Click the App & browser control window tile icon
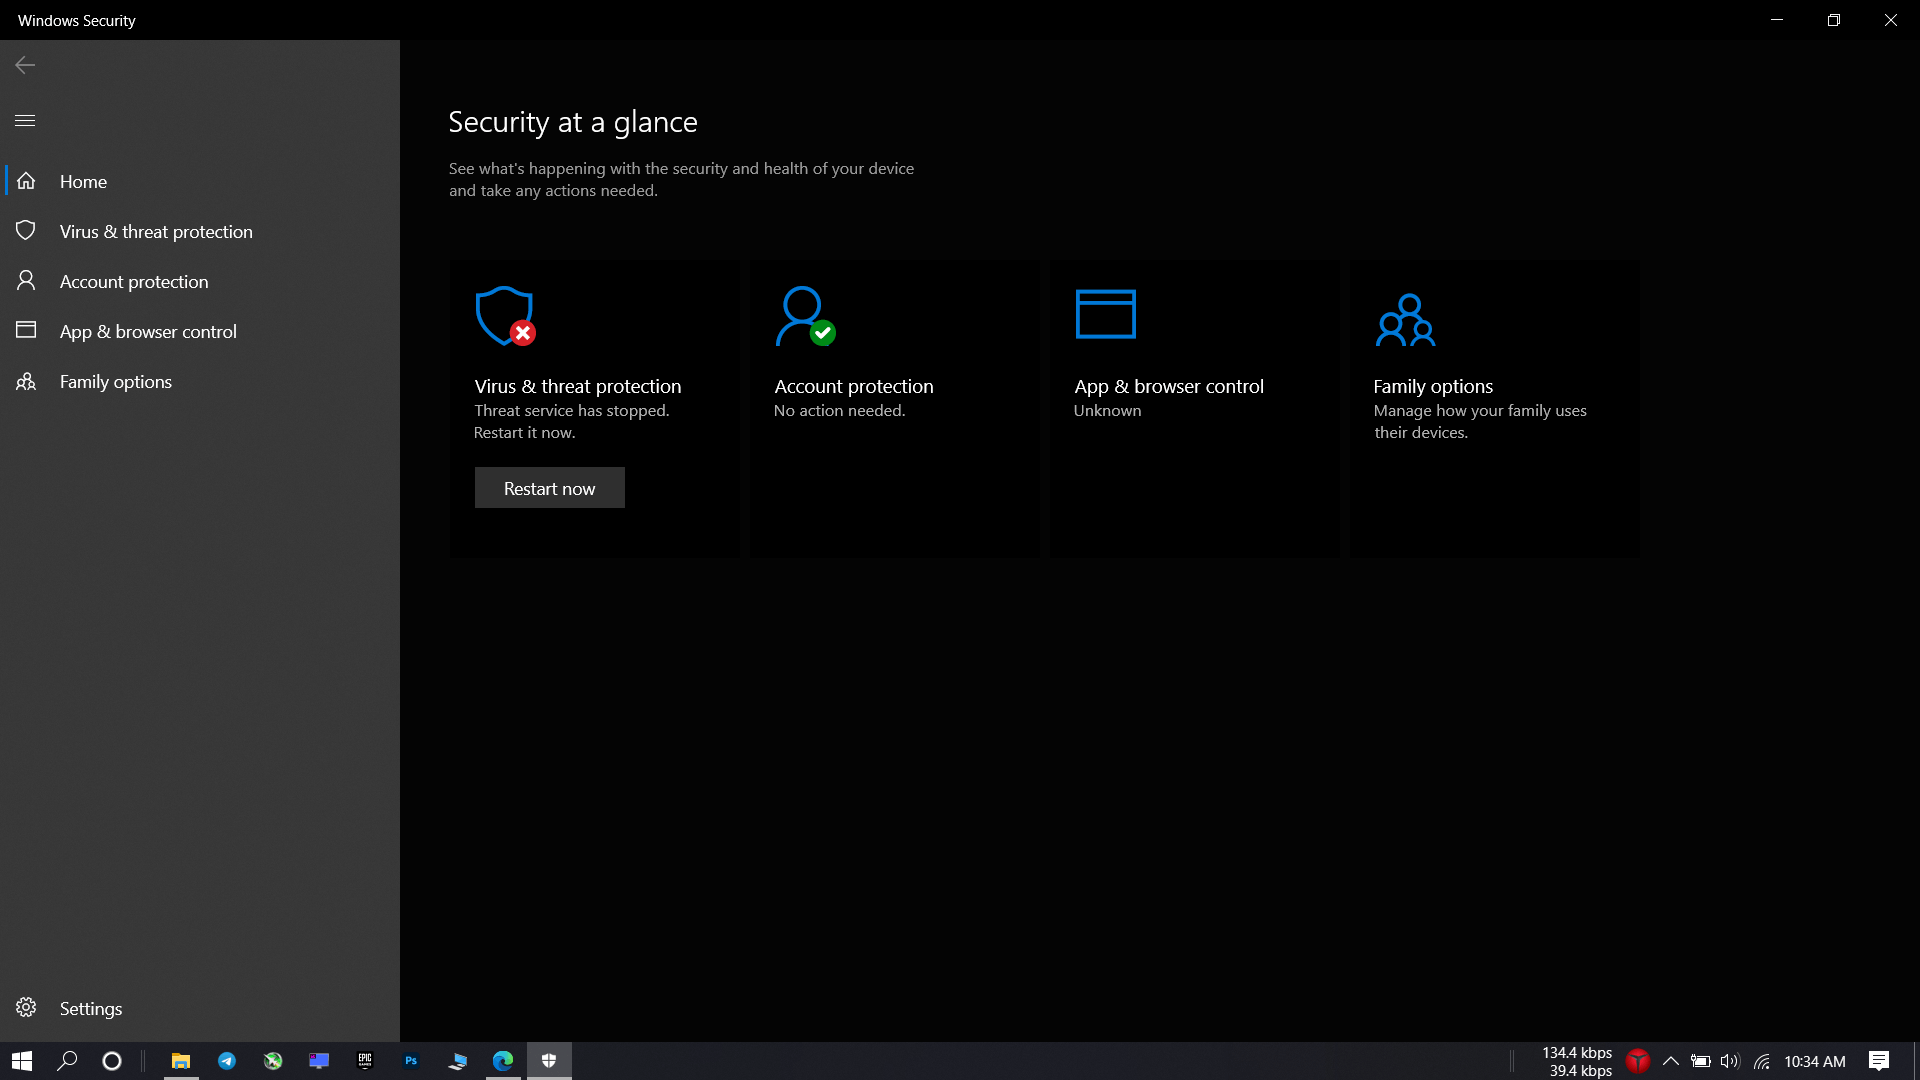Screen dimensions: 1920x1080 pos(1105,314)
